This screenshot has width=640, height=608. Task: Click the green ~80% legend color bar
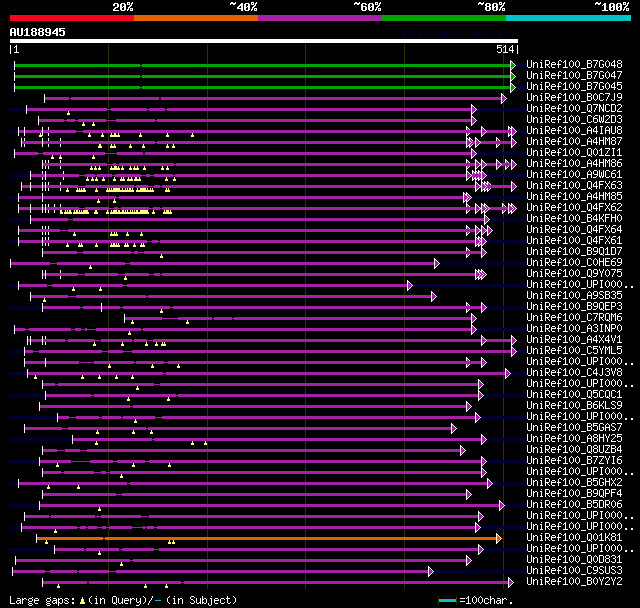(x=444, y=18)
